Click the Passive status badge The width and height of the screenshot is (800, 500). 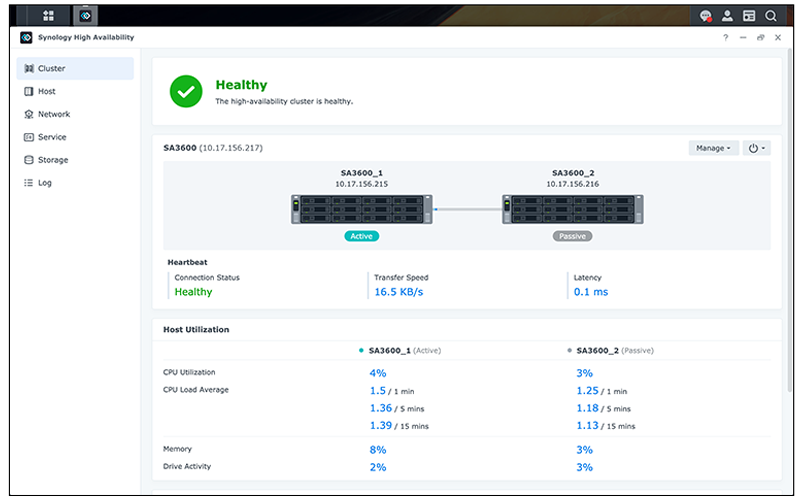pyautogui.click(x=572, y=236)
